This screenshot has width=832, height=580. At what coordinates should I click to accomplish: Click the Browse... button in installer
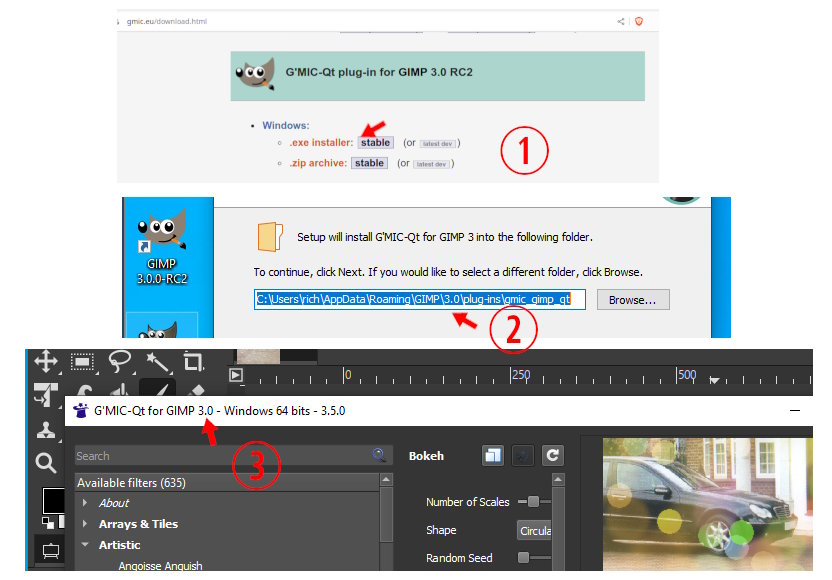point(633,300)
